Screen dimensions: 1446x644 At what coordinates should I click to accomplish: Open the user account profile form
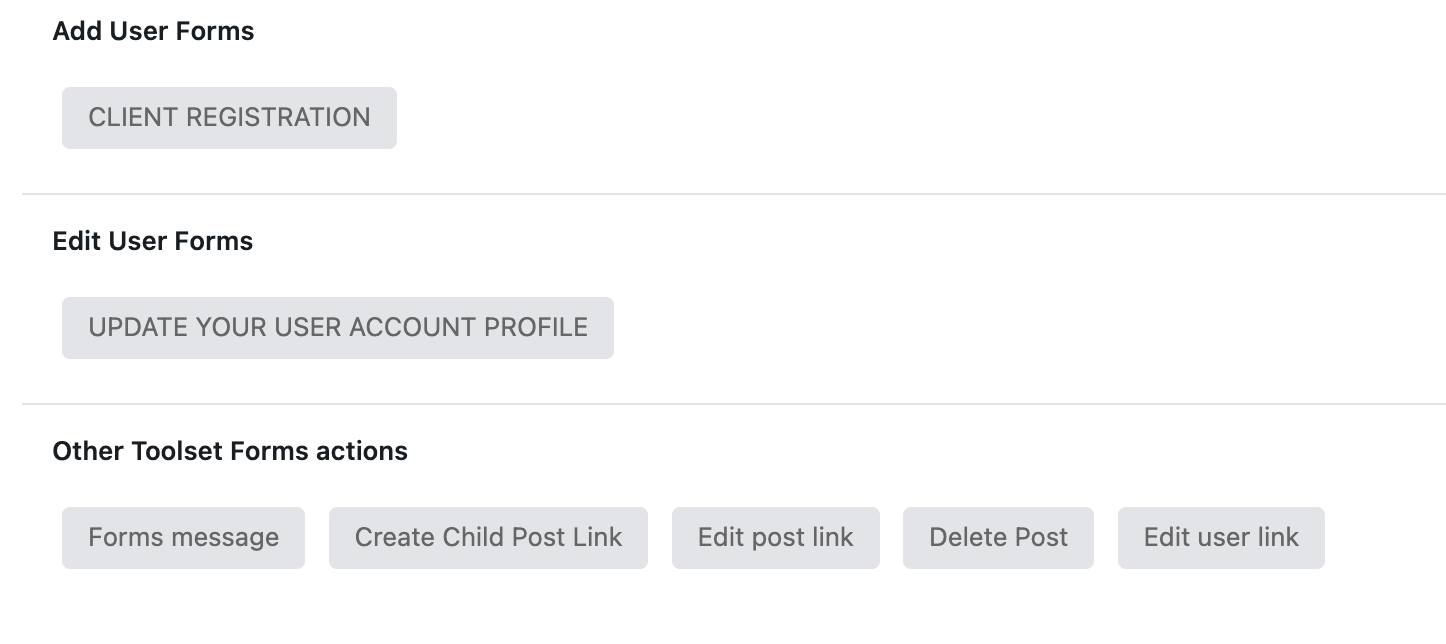pos(338,328)
